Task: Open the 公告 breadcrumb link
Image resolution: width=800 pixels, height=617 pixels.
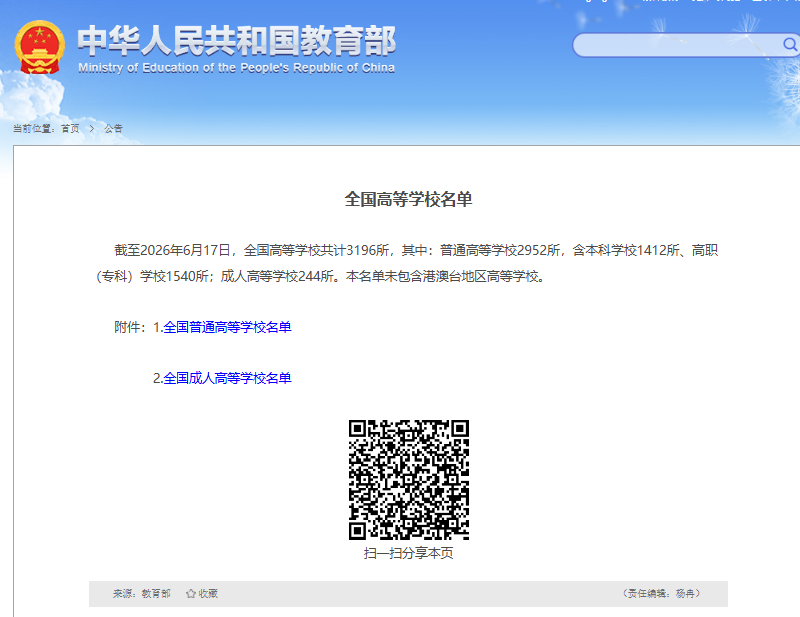Action: click(x=113, y=129)
